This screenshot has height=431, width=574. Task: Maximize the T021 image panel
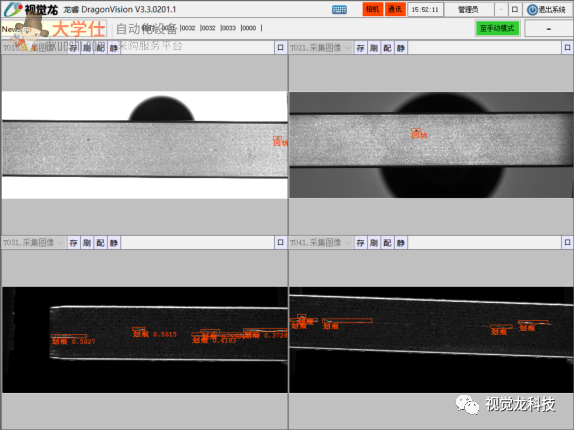[567, 48]
